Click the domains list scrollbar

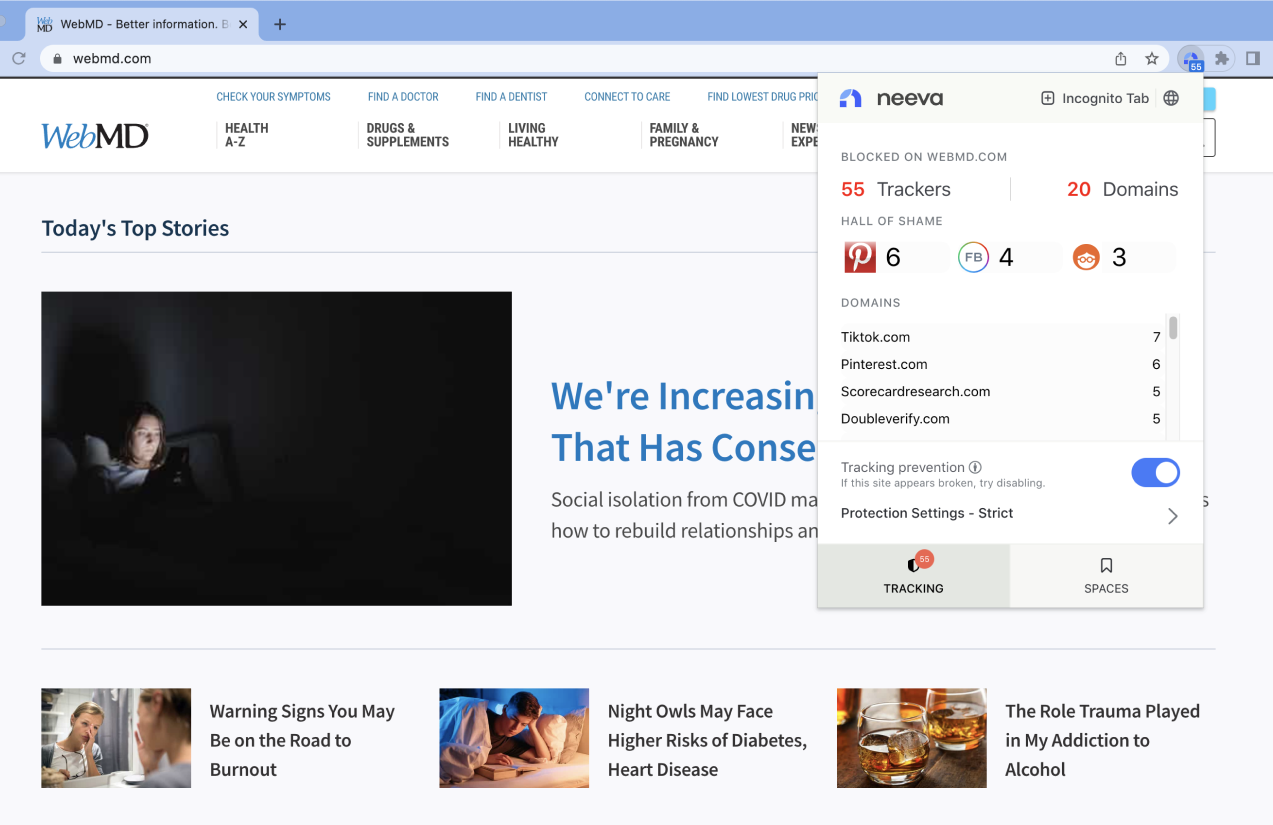tap(1173, 328)
